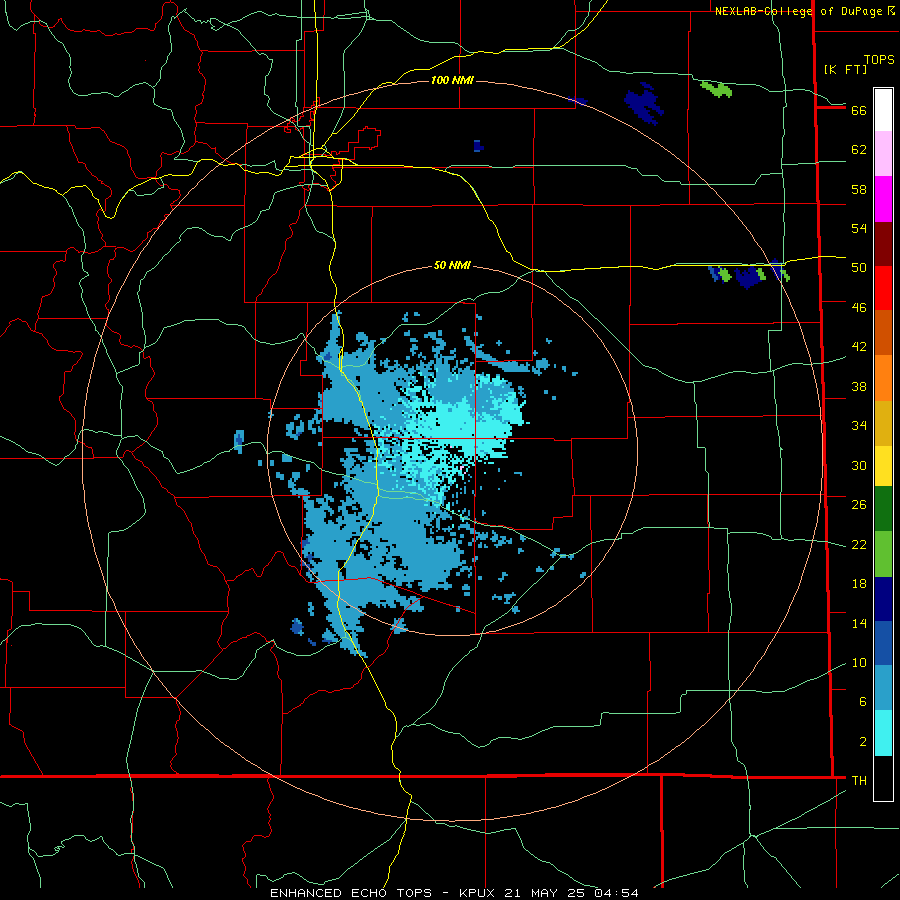Click the "58" legend value
This screenshot has height=900, width=900.
point(859,189)
